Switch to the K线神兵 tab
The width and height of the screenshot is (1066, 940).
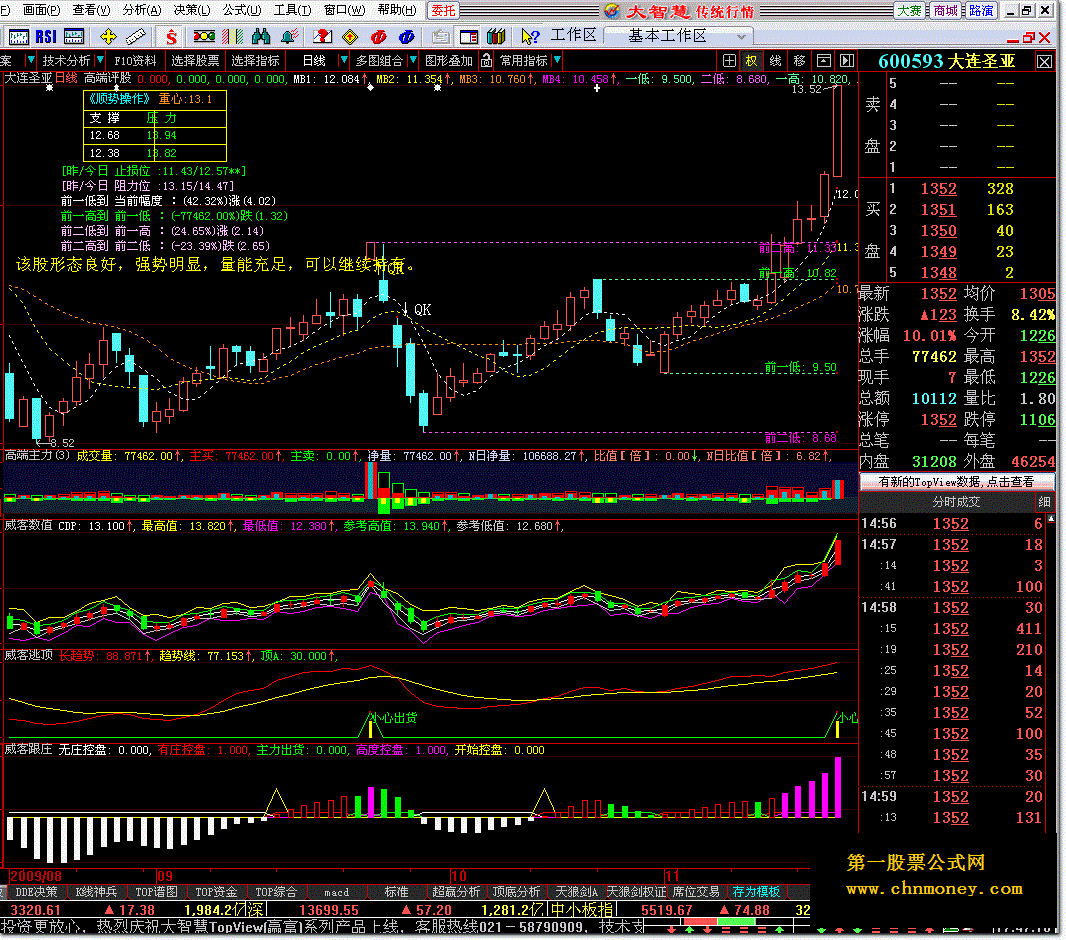[96, 892]
